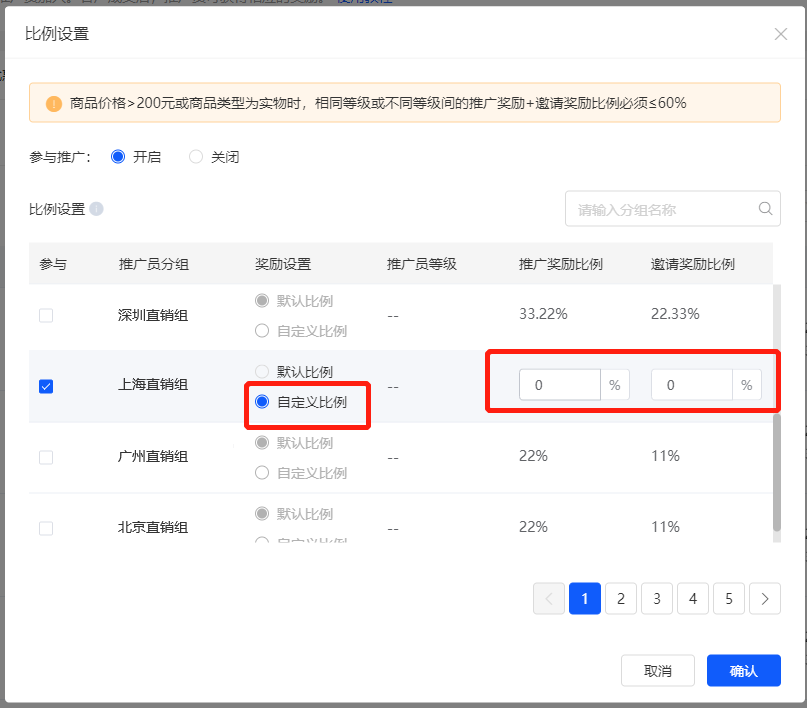This screenshot has height=708, width=807.
Task: Select 默认比例 for 北京直销组
Action: 262,514
